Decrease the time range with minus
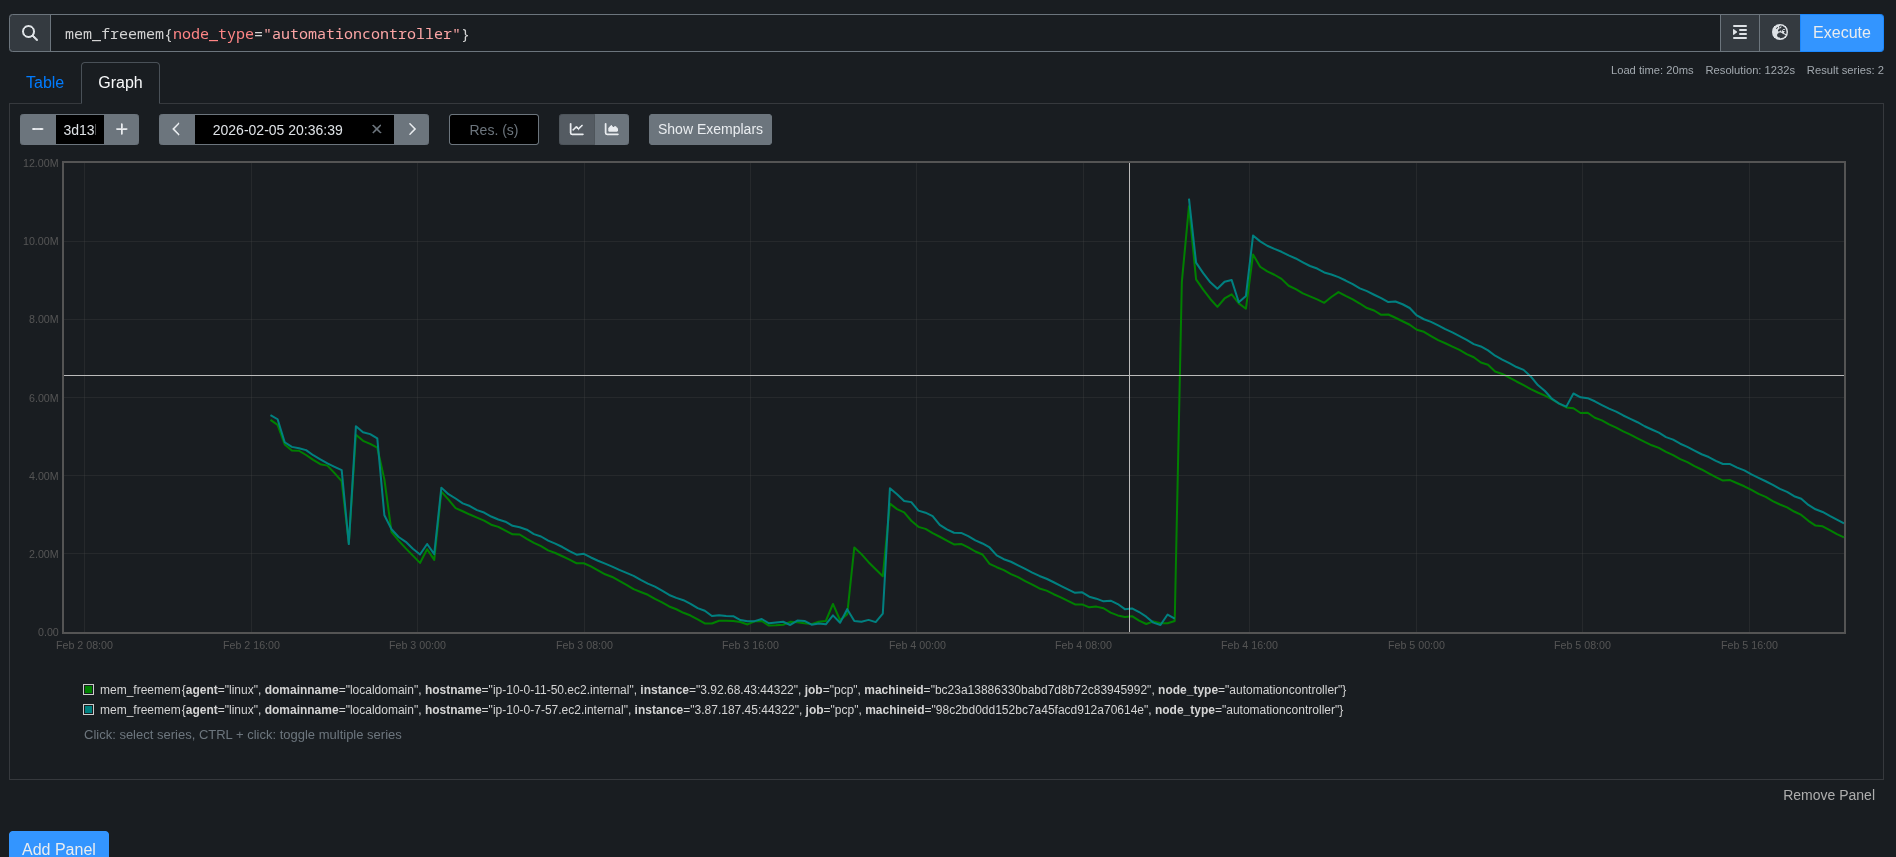1896x857 pixels. (x=38, y=129)
